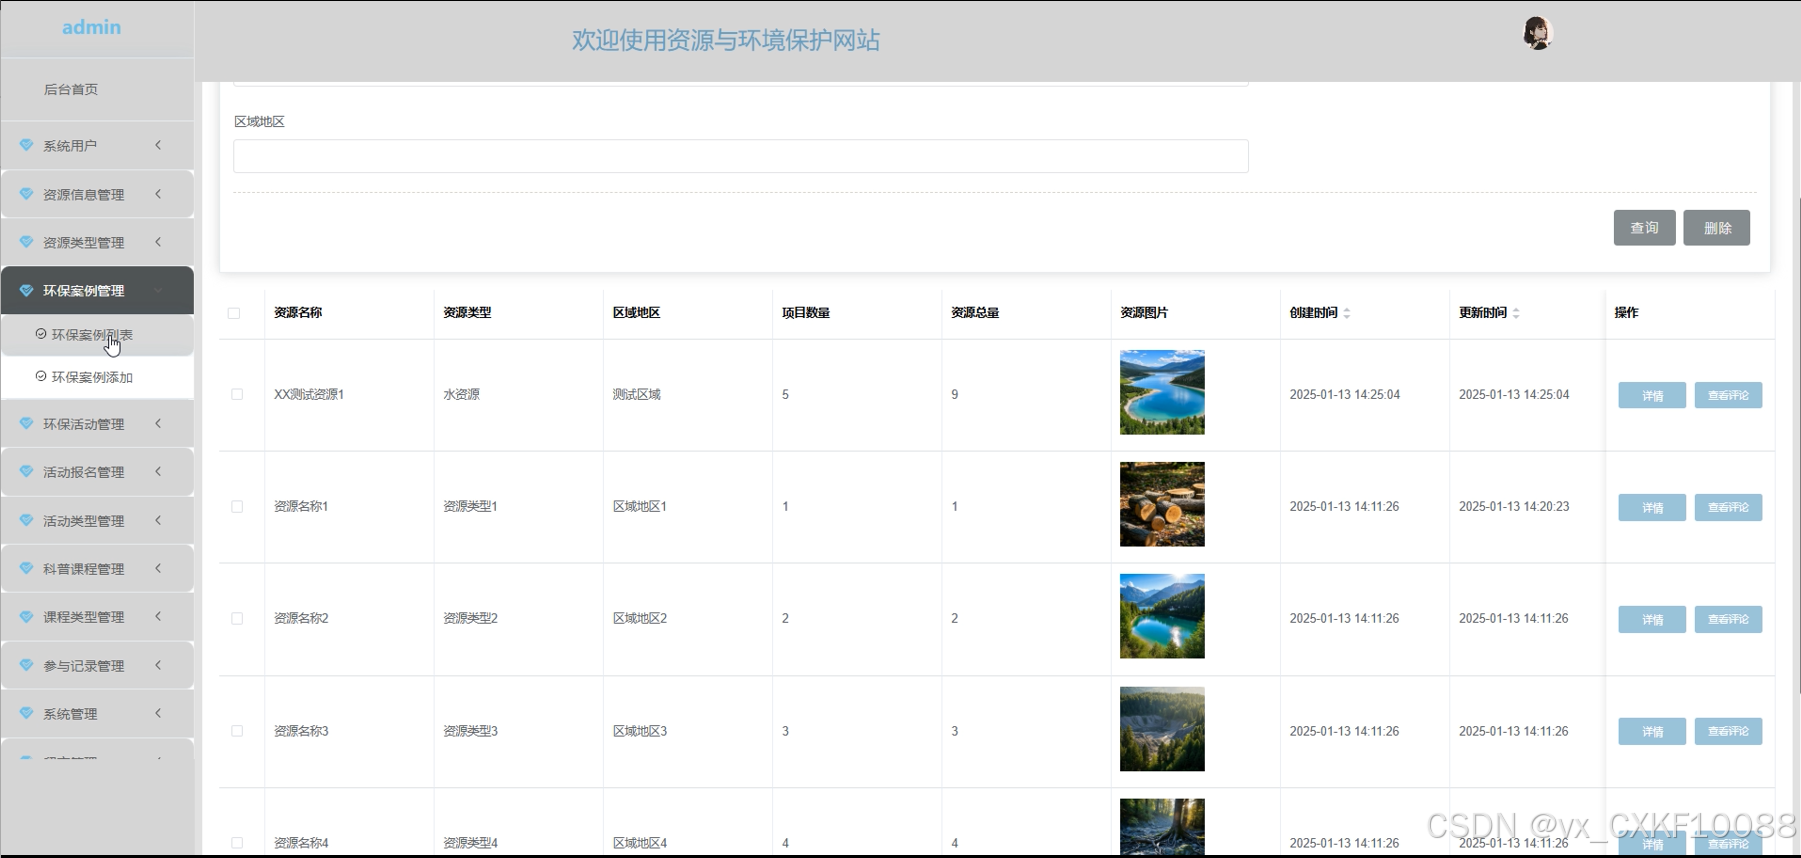Image resolution: width=1801 pixels, height=858 pixels.
Task: Click 详情 for 资源名称1
Action: [1652, 507]
